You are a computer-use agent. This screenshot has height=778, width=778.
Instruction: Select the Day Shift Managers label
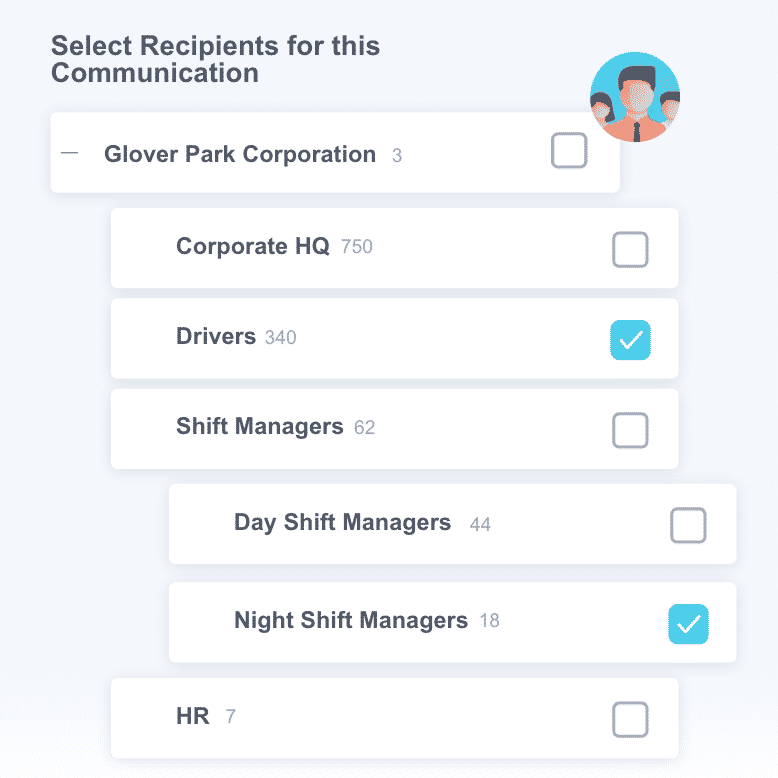[x=342, y=522]
